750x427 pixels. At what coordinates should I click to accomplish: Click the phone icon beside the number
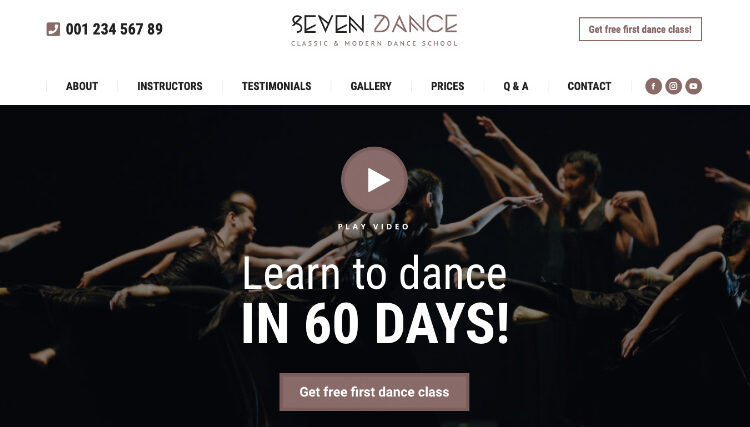(x=53, y=29)
